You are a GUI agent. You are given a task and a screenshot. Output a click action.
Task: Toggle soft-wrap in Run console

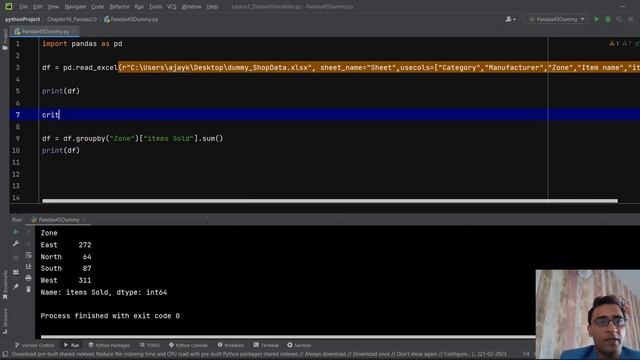[x=28, y=255]
